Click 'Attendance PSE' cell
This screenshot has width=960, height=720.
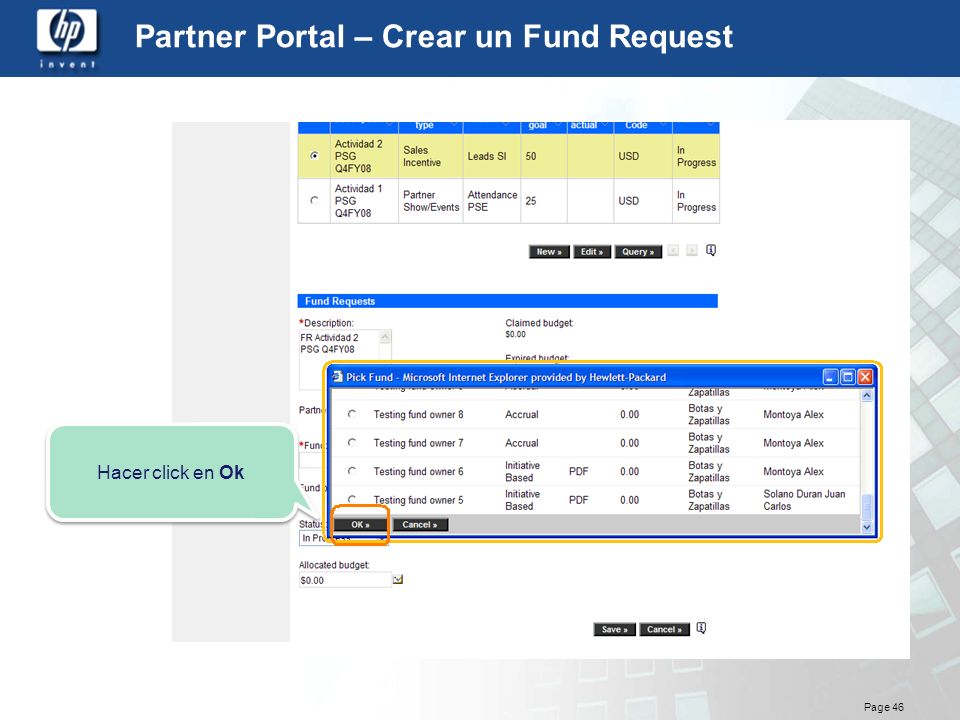tap(492, 201)
